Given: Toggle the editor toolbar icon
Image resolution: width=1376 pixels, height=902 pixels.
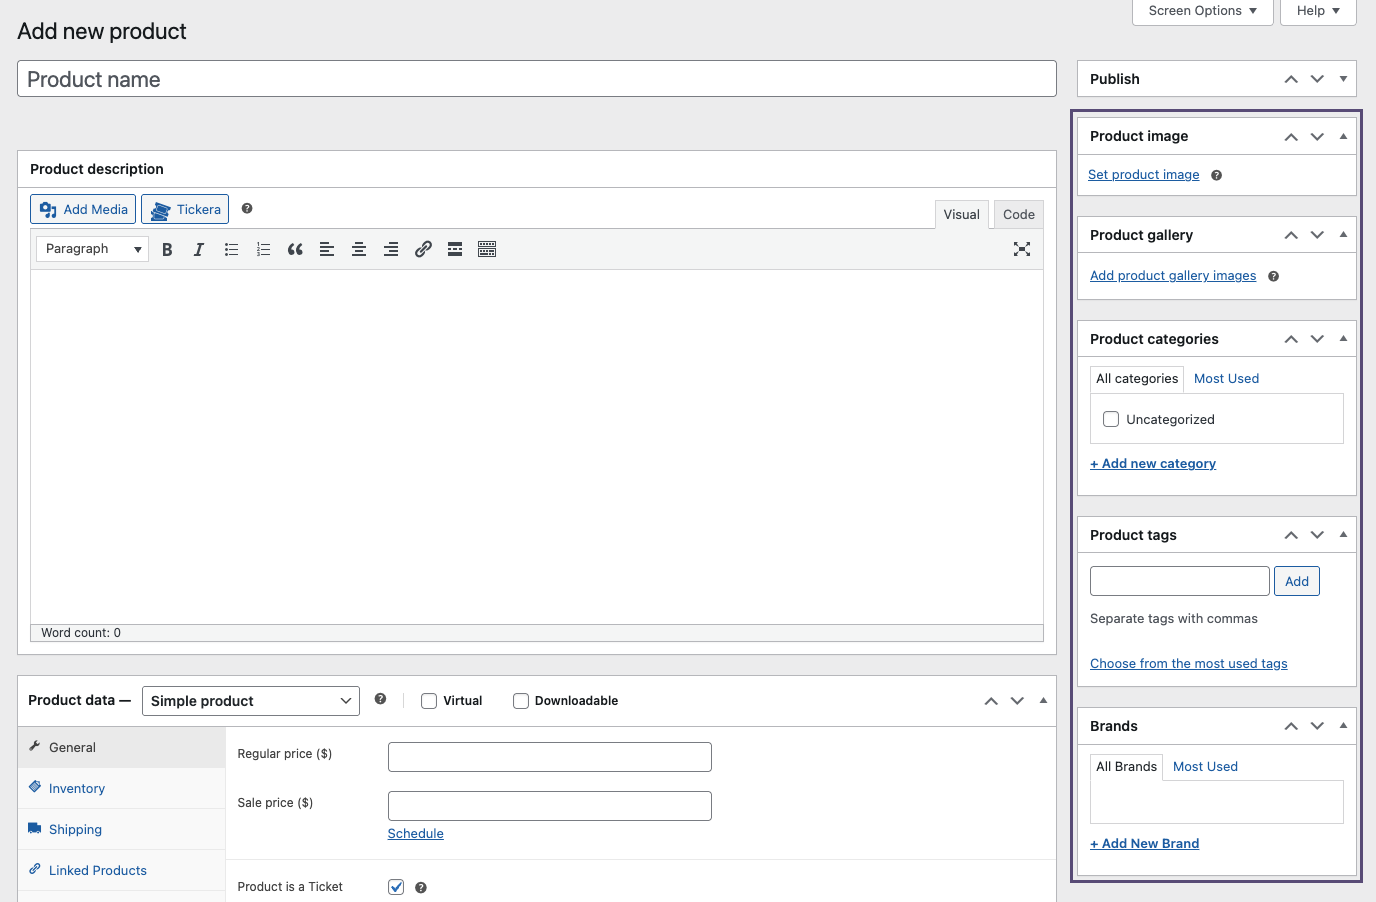Looking at the screenshot, I should 487,249.
